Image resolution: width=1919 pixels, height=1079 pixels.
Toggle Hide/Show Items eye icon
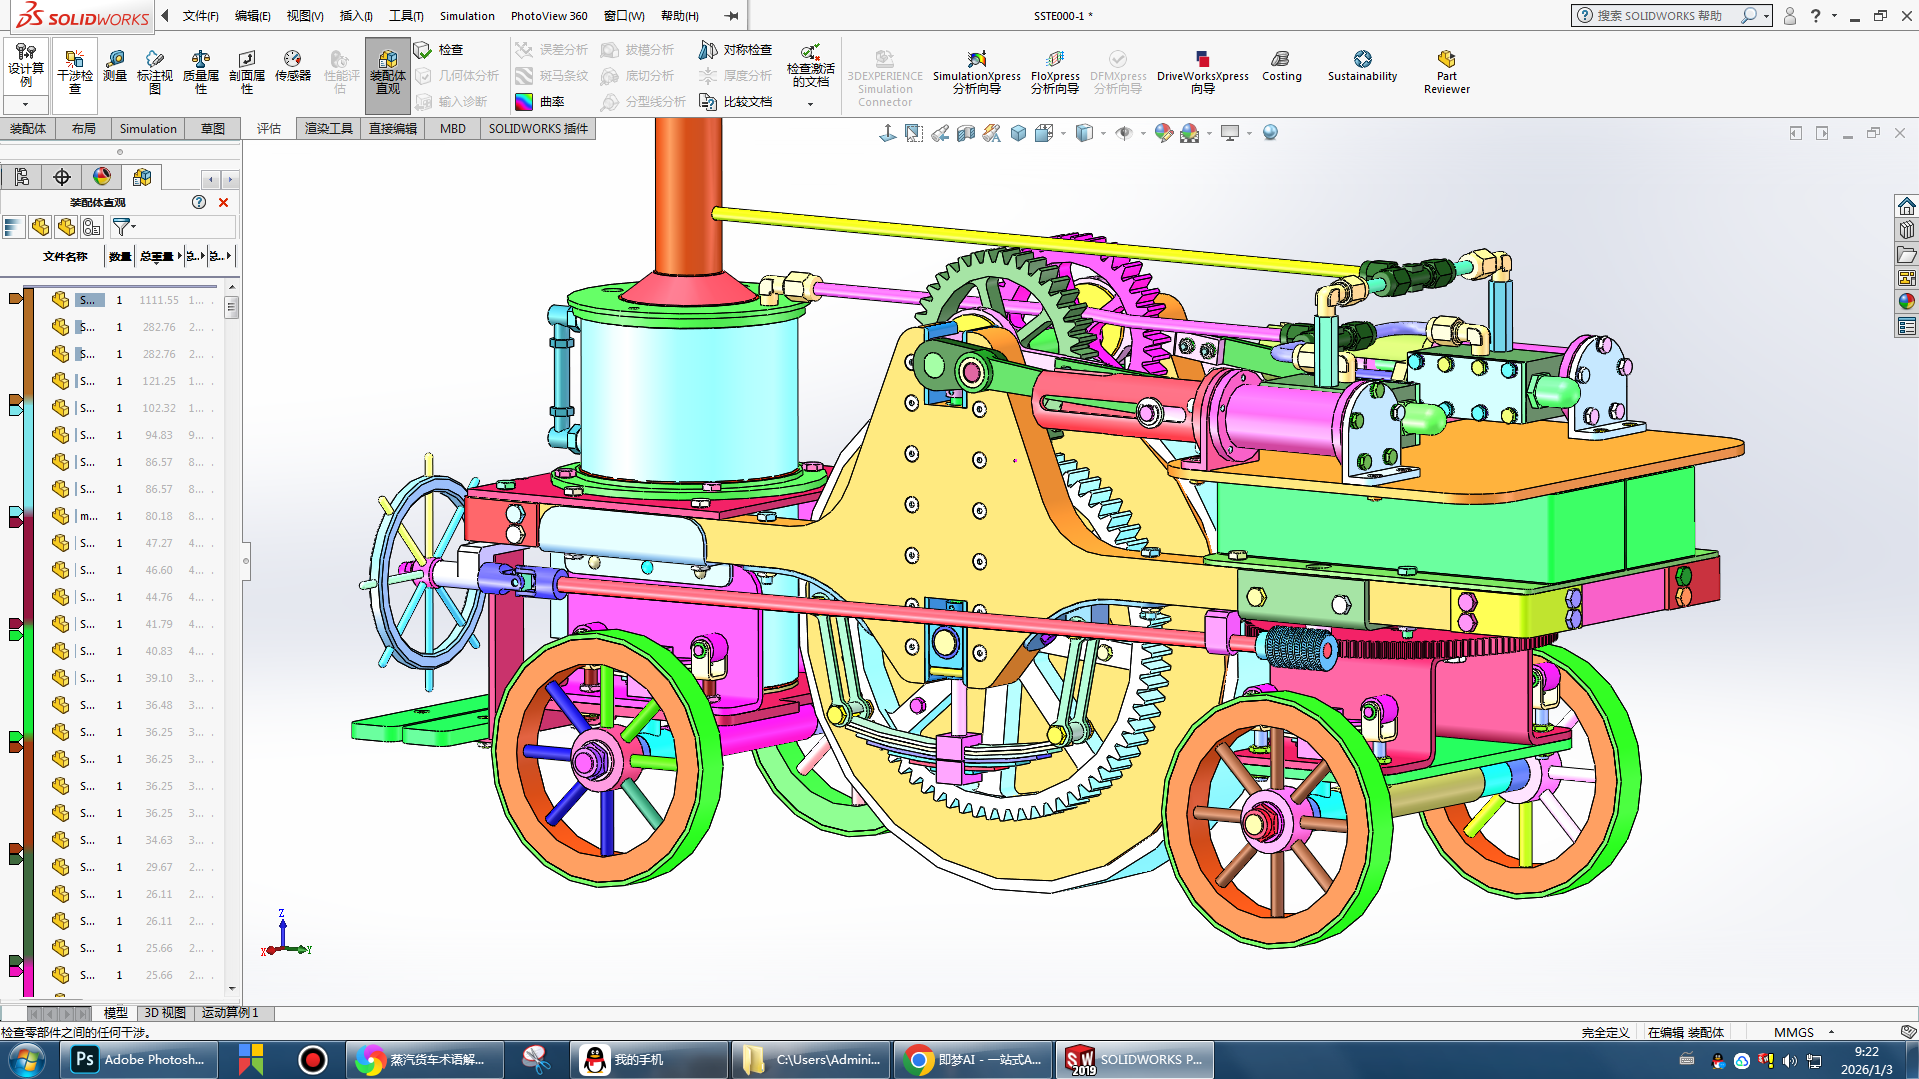coord(1124,133)
